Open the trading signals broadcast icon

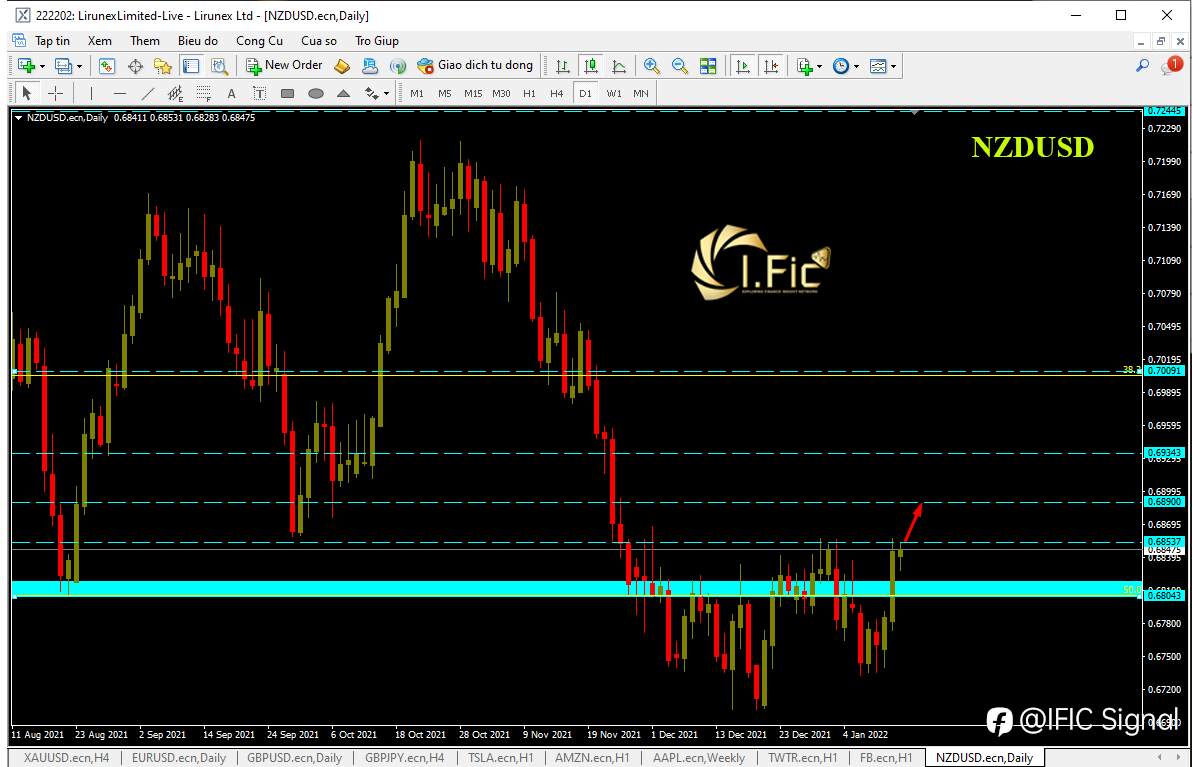tap(398, 66)
